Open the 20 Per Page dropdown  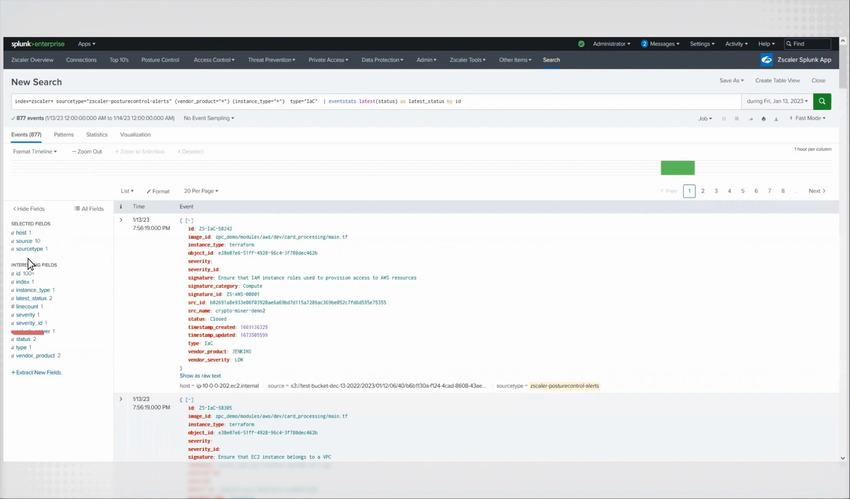pyautogui.click(x=200, y=191)
